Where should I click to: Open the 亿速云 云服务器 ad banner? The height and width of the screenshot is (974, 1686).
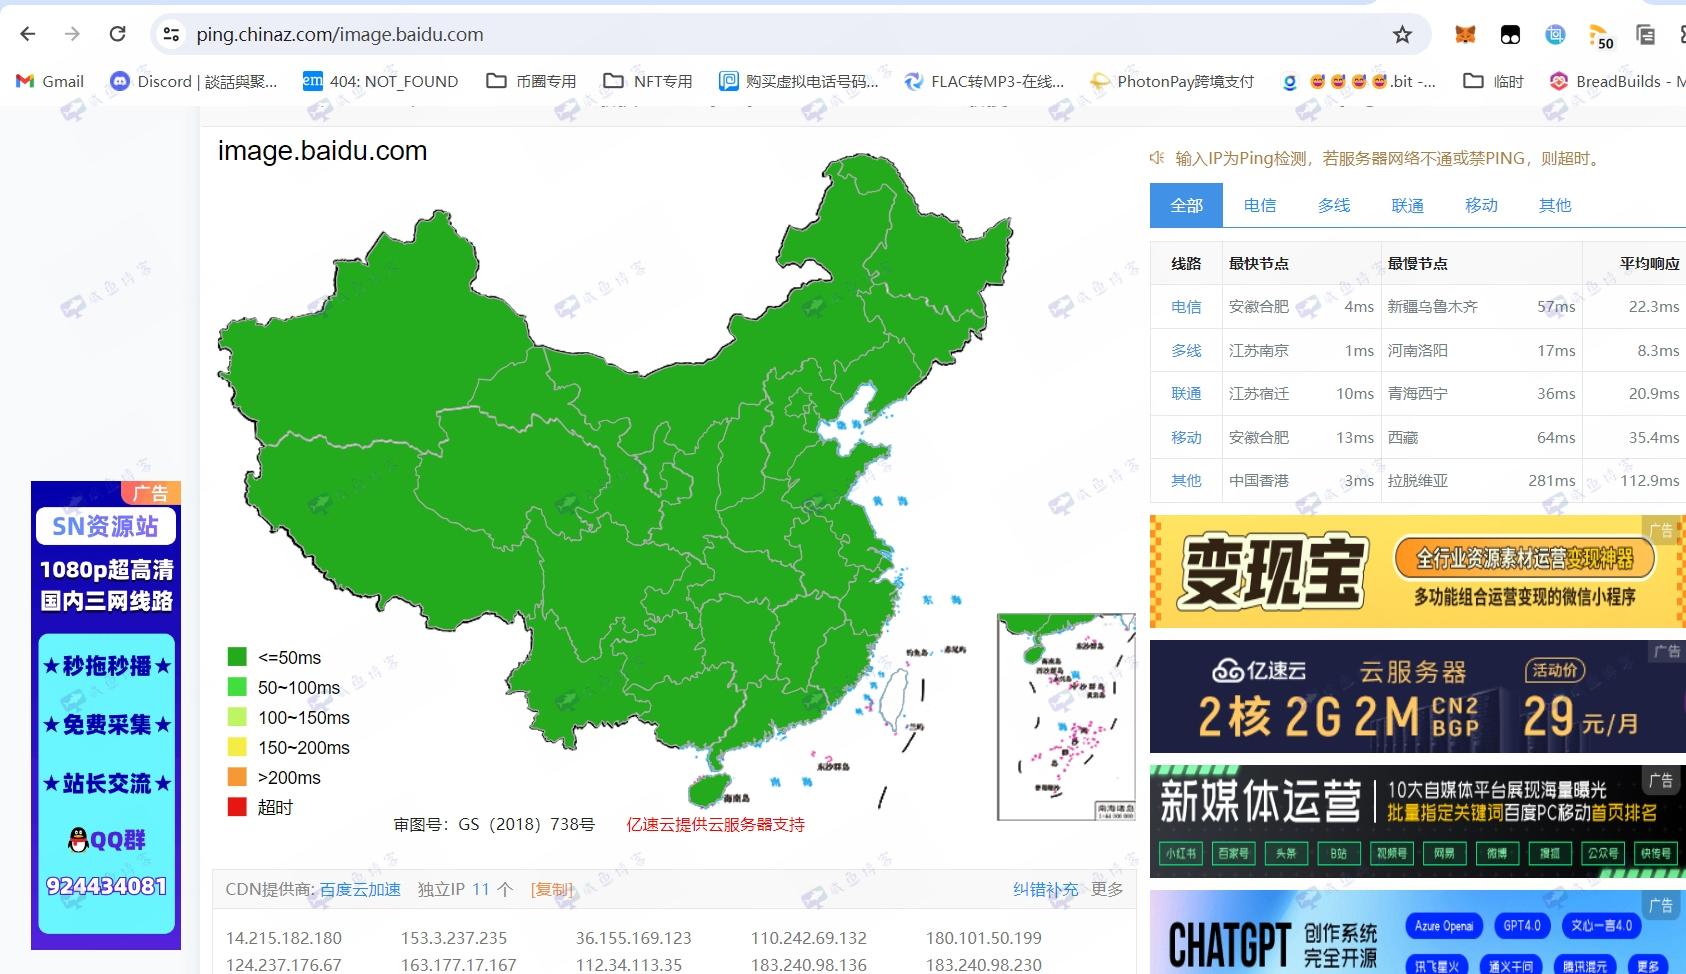[x=1418, y=696]
